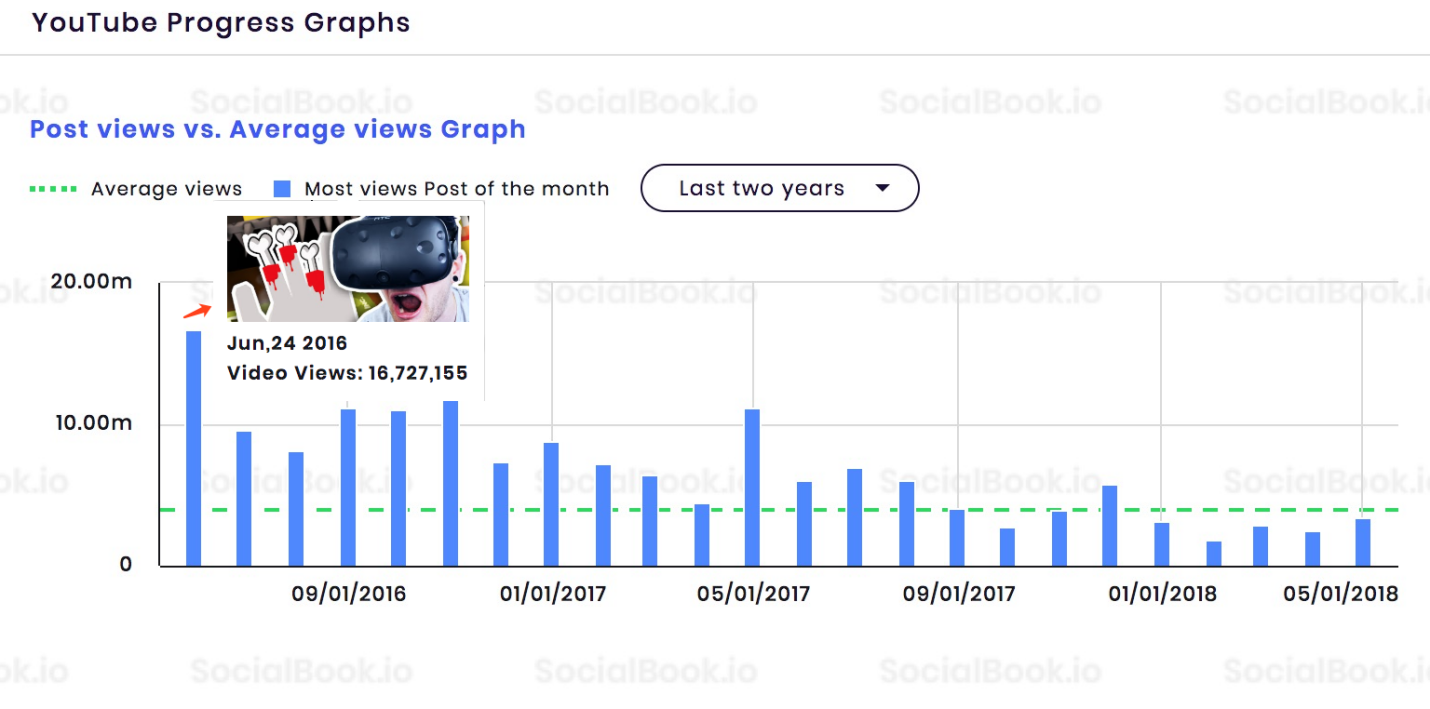Select the bar above the 09/01/2017 label
The height and width of the screenshot is (709, 1430).
point(957,538)
